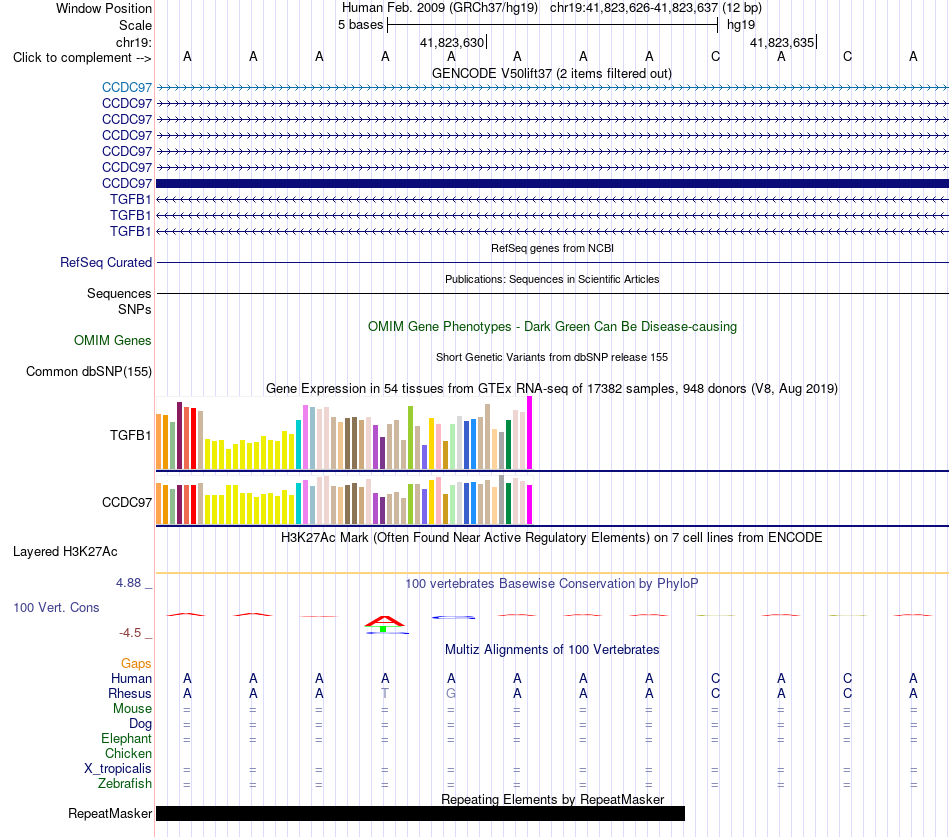Click the grey G in Rhesus alignment

(x=451, y=693)
